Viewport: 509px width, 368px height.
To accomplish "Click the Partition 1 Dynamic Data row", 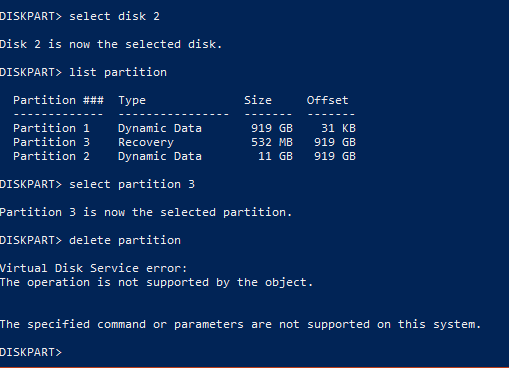I will [x=184, y=128].
